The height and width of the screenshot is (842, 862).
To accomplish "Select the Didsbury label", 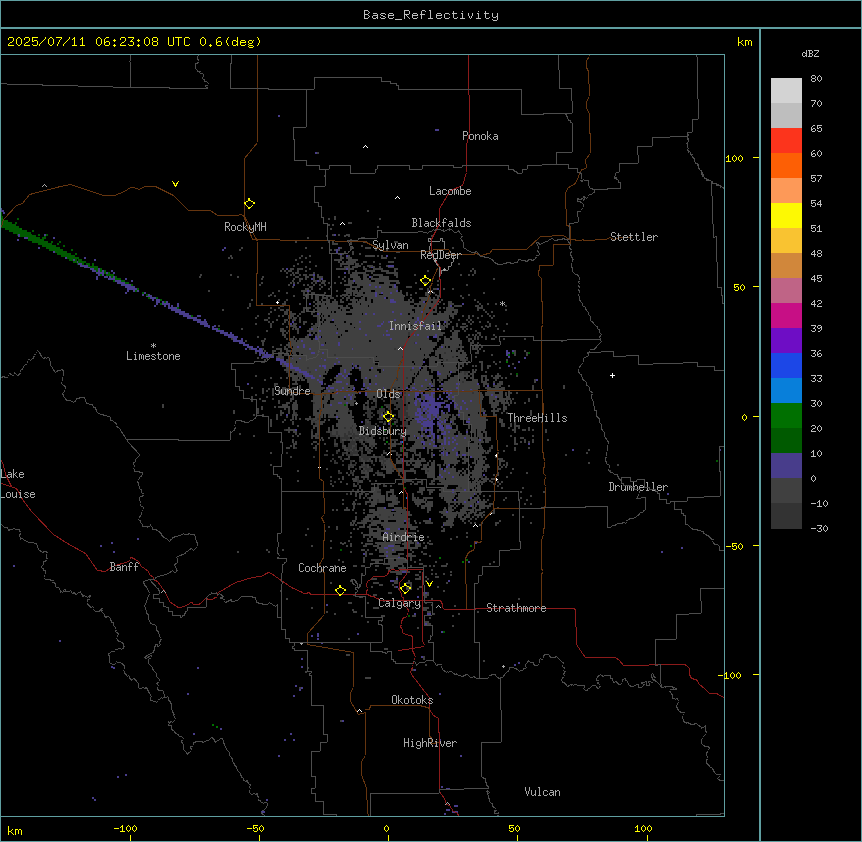I will click(x=382, y=431).
